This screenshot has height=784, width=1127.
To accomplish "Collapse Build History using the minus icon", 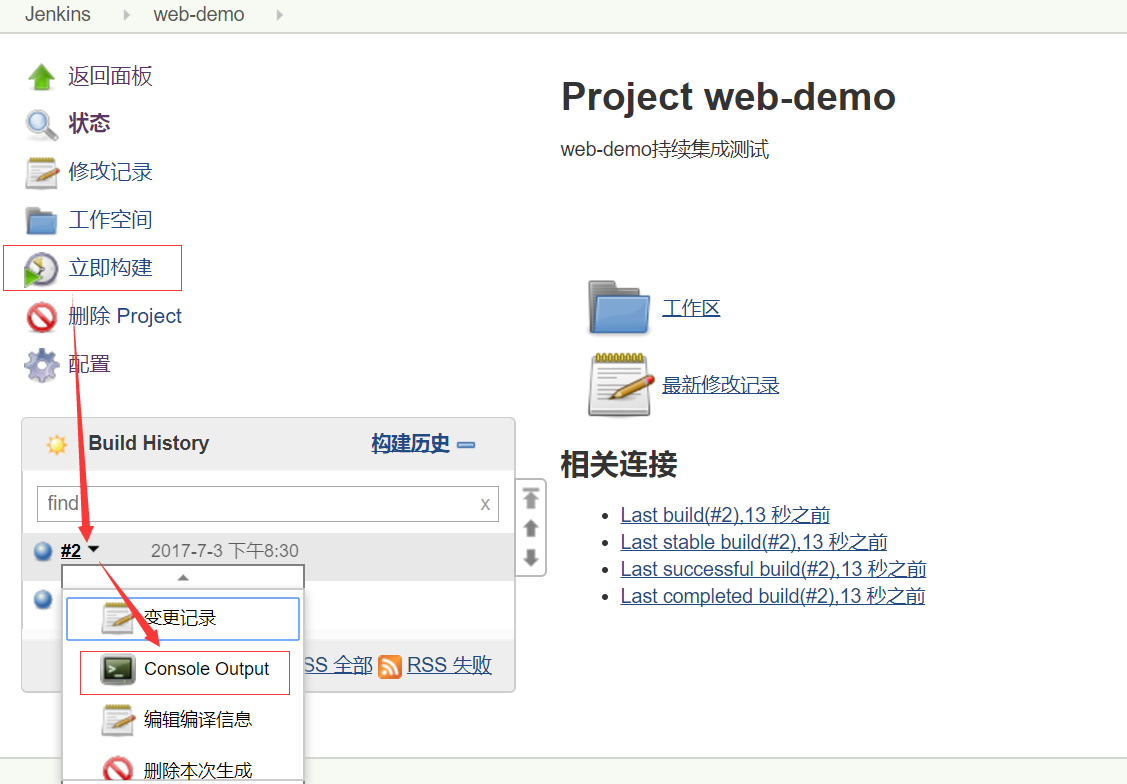I will (x=466, y=444).
